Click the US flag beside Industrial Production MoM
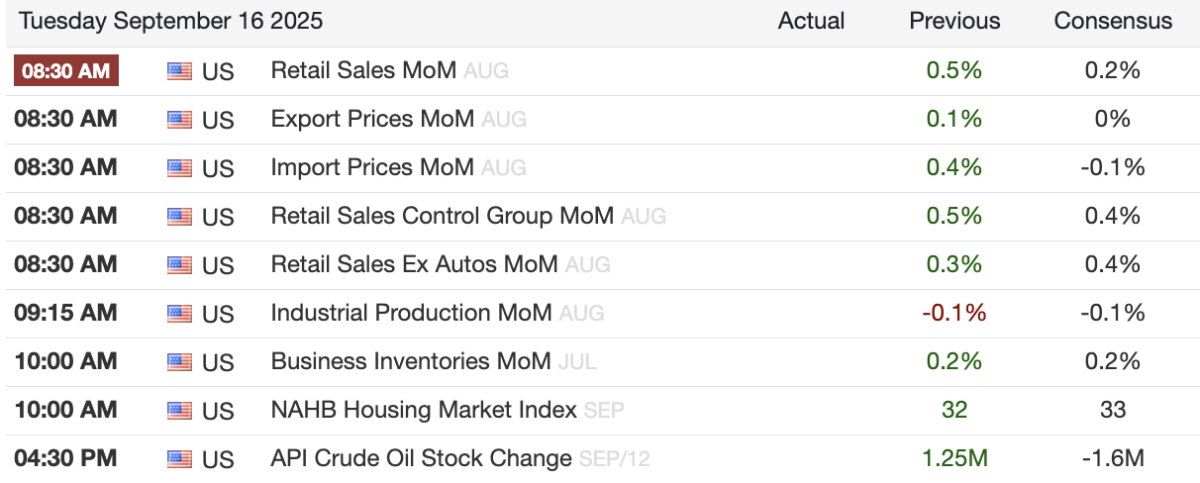Image resolution: width=1200 pixels, height=483 pixels. tap(179, 313)
